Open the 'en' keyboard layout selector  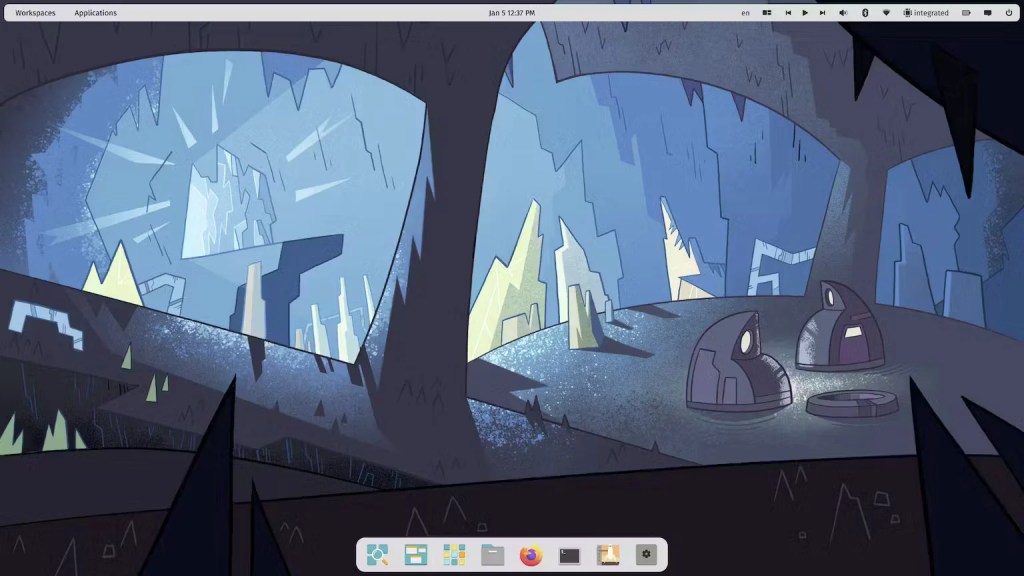[745, 12]
